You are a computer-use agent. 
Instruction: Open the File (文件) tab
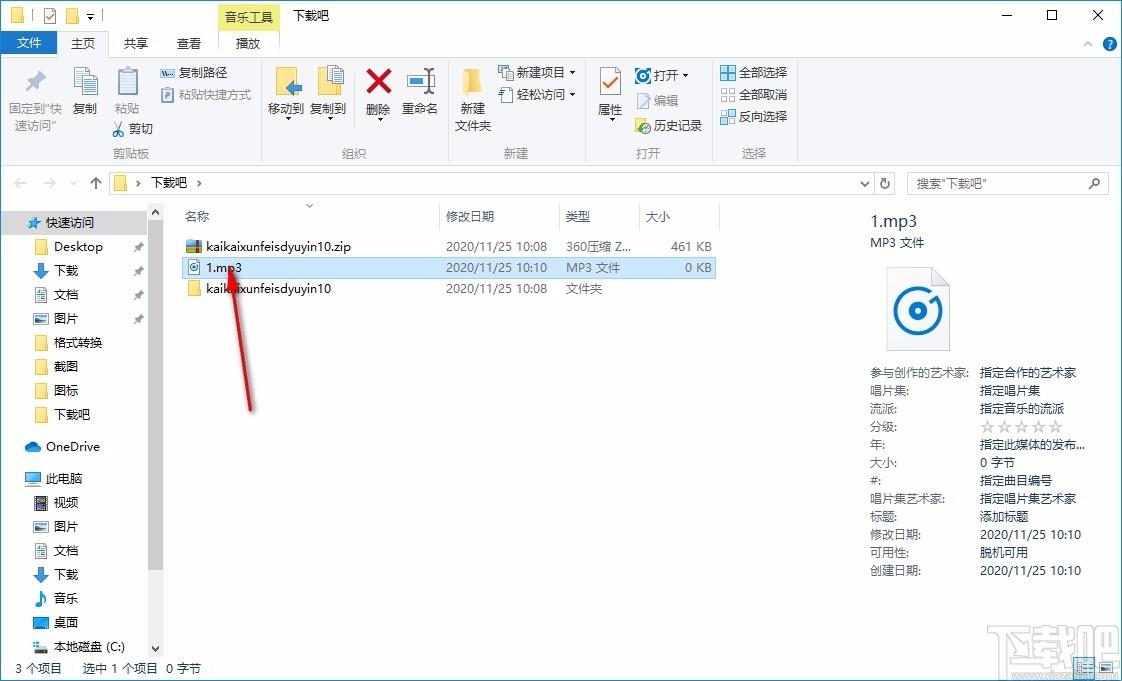(x=29, y=44)
